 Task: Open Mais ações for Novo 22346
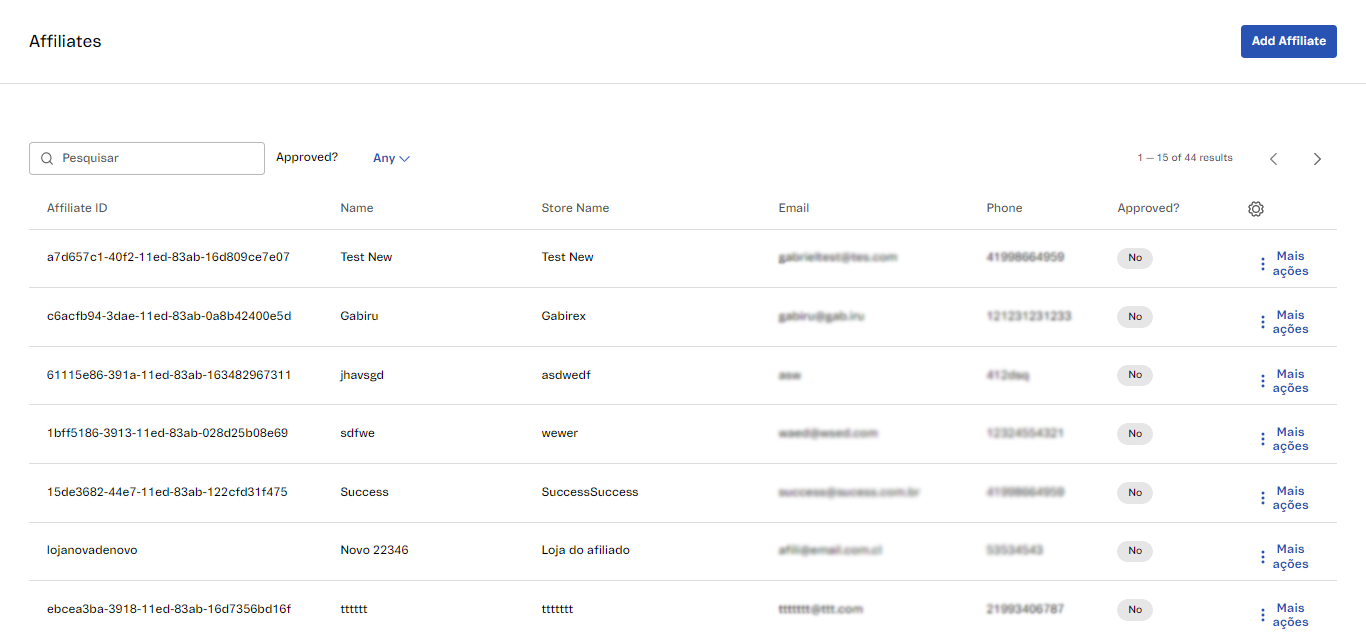tap(1282, 556)
